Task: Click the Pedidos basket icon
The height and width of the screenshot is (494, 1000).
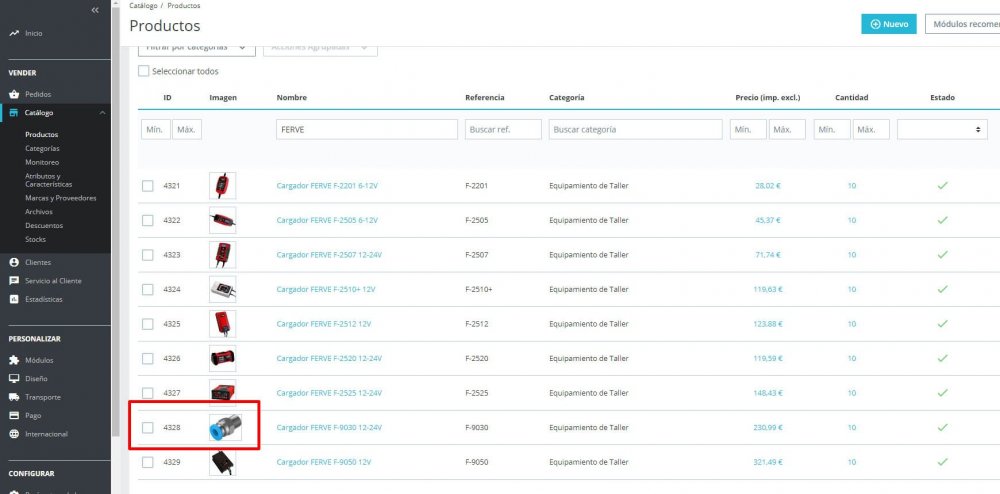Action: (14, 94)
